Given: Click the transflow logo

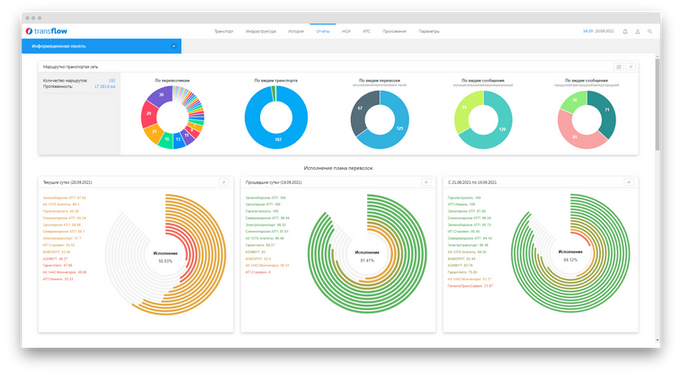Looking at the screenshot, I should (x=47, y=31).
